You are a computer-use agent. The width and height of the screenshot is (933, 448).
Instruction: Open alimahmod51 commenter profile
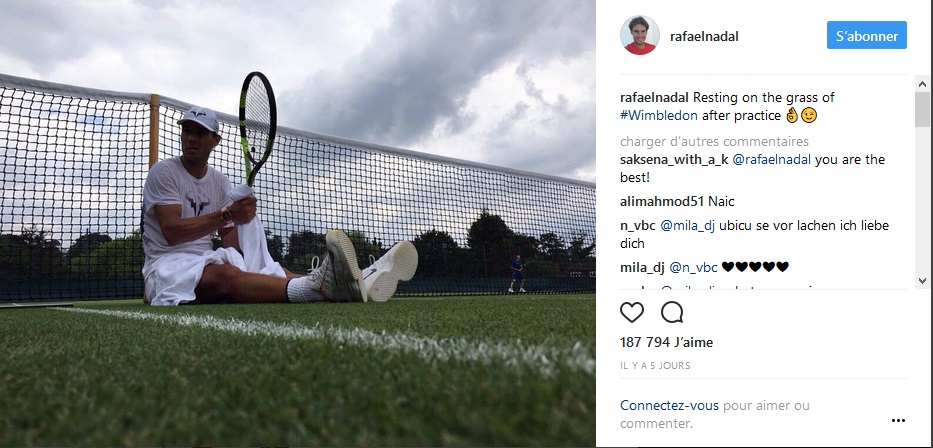pyautogui.click(x=662, y=202)
